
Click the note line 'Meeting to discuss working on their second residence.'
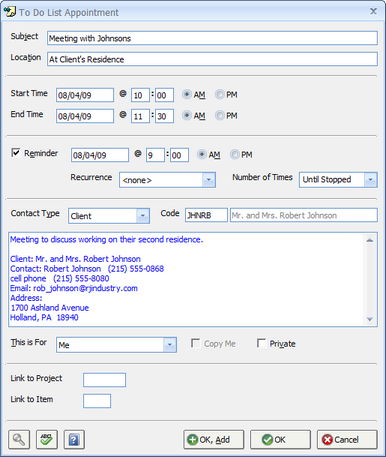tap(107, 240)
